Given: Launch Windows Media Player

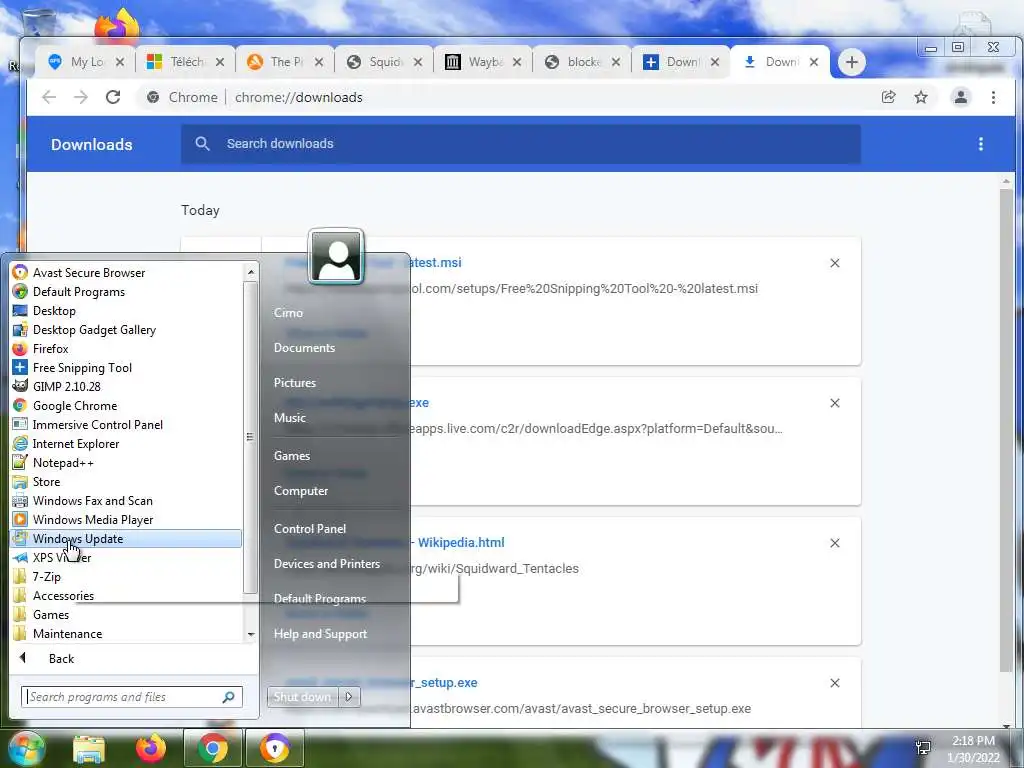Looking at the screenshot, I should (93, 519).
